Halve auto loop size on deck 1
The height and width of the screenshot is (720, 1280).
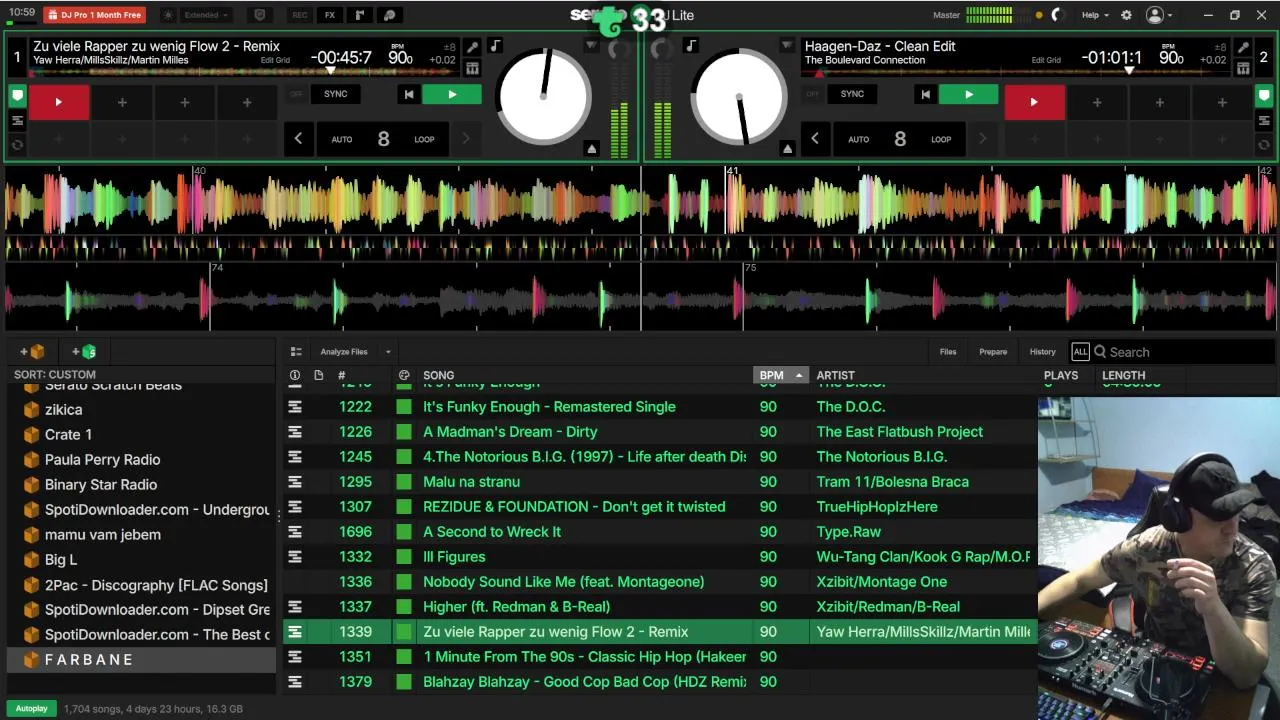[298, 139]
